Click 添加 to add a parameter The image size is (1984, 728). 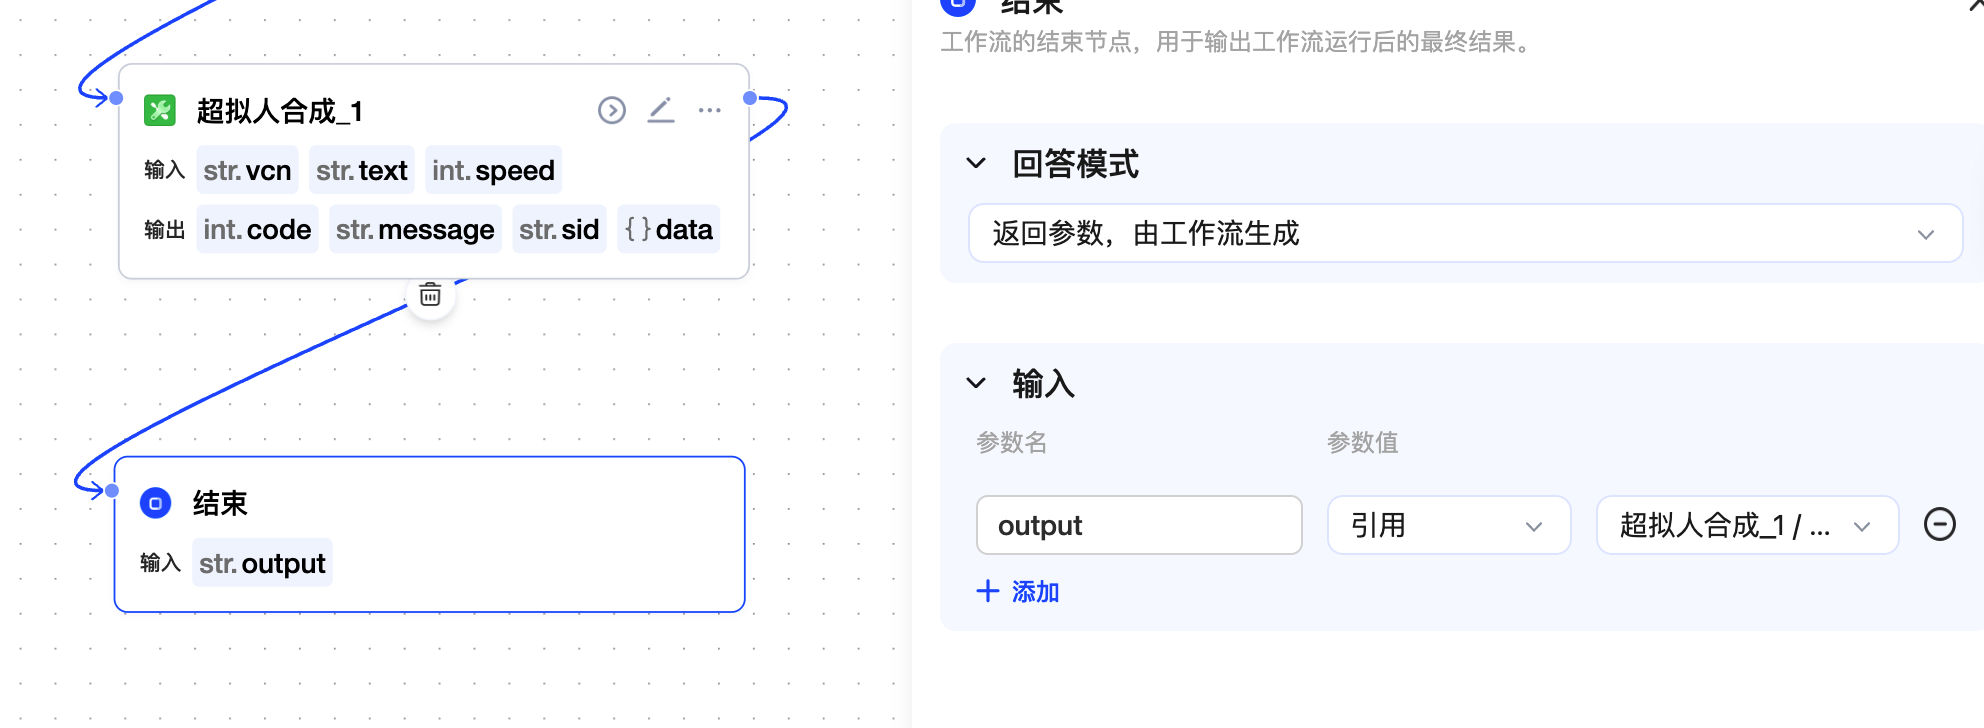pyautogui.click(x=1035, y=592)
